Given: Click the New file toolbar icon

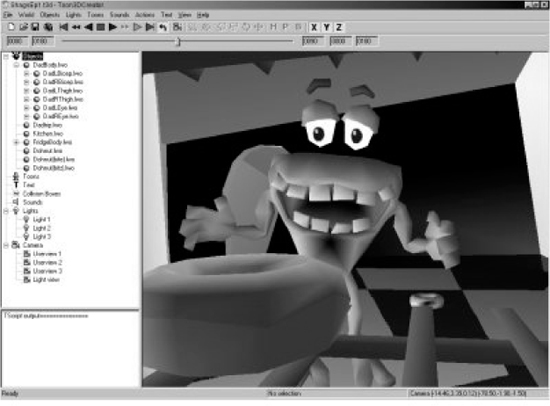Looking at the screenshot, I should pos(11,27).
